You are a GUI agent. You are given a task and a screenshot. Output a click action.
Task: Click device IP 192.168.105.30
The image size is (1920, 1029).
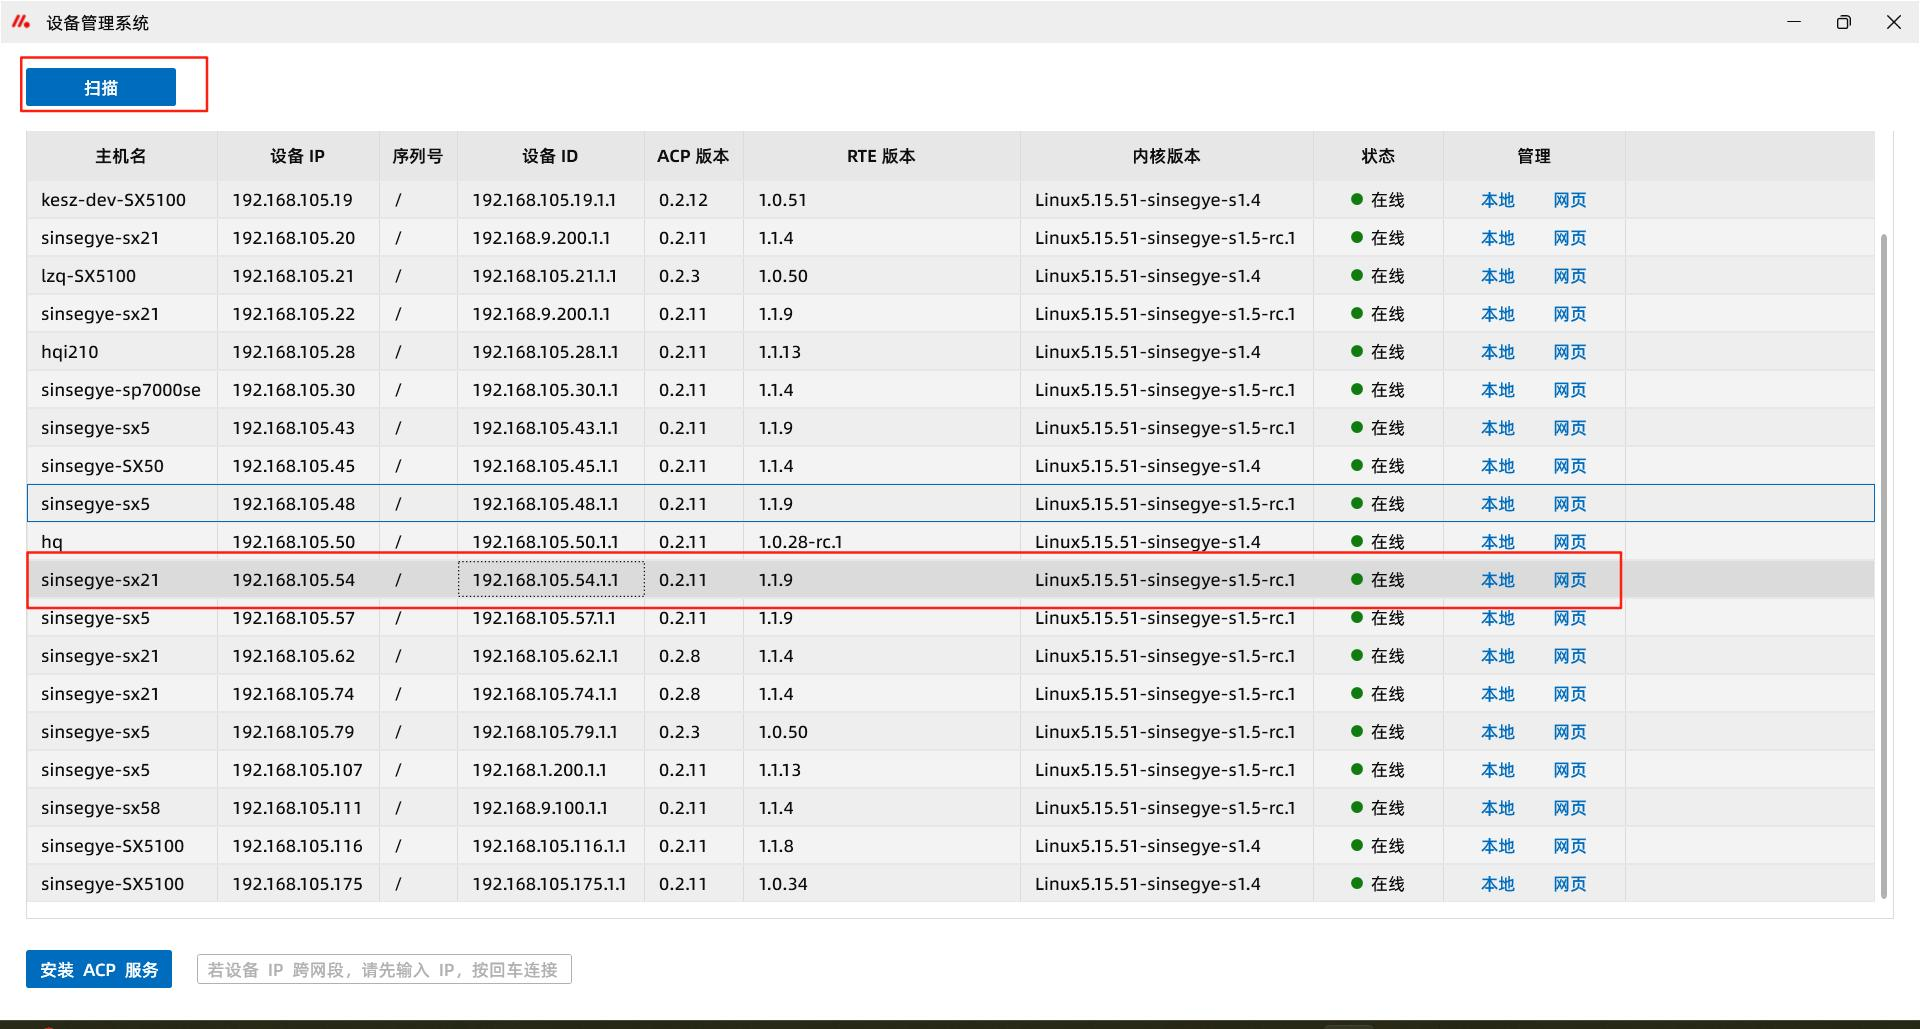pos(293,390)
